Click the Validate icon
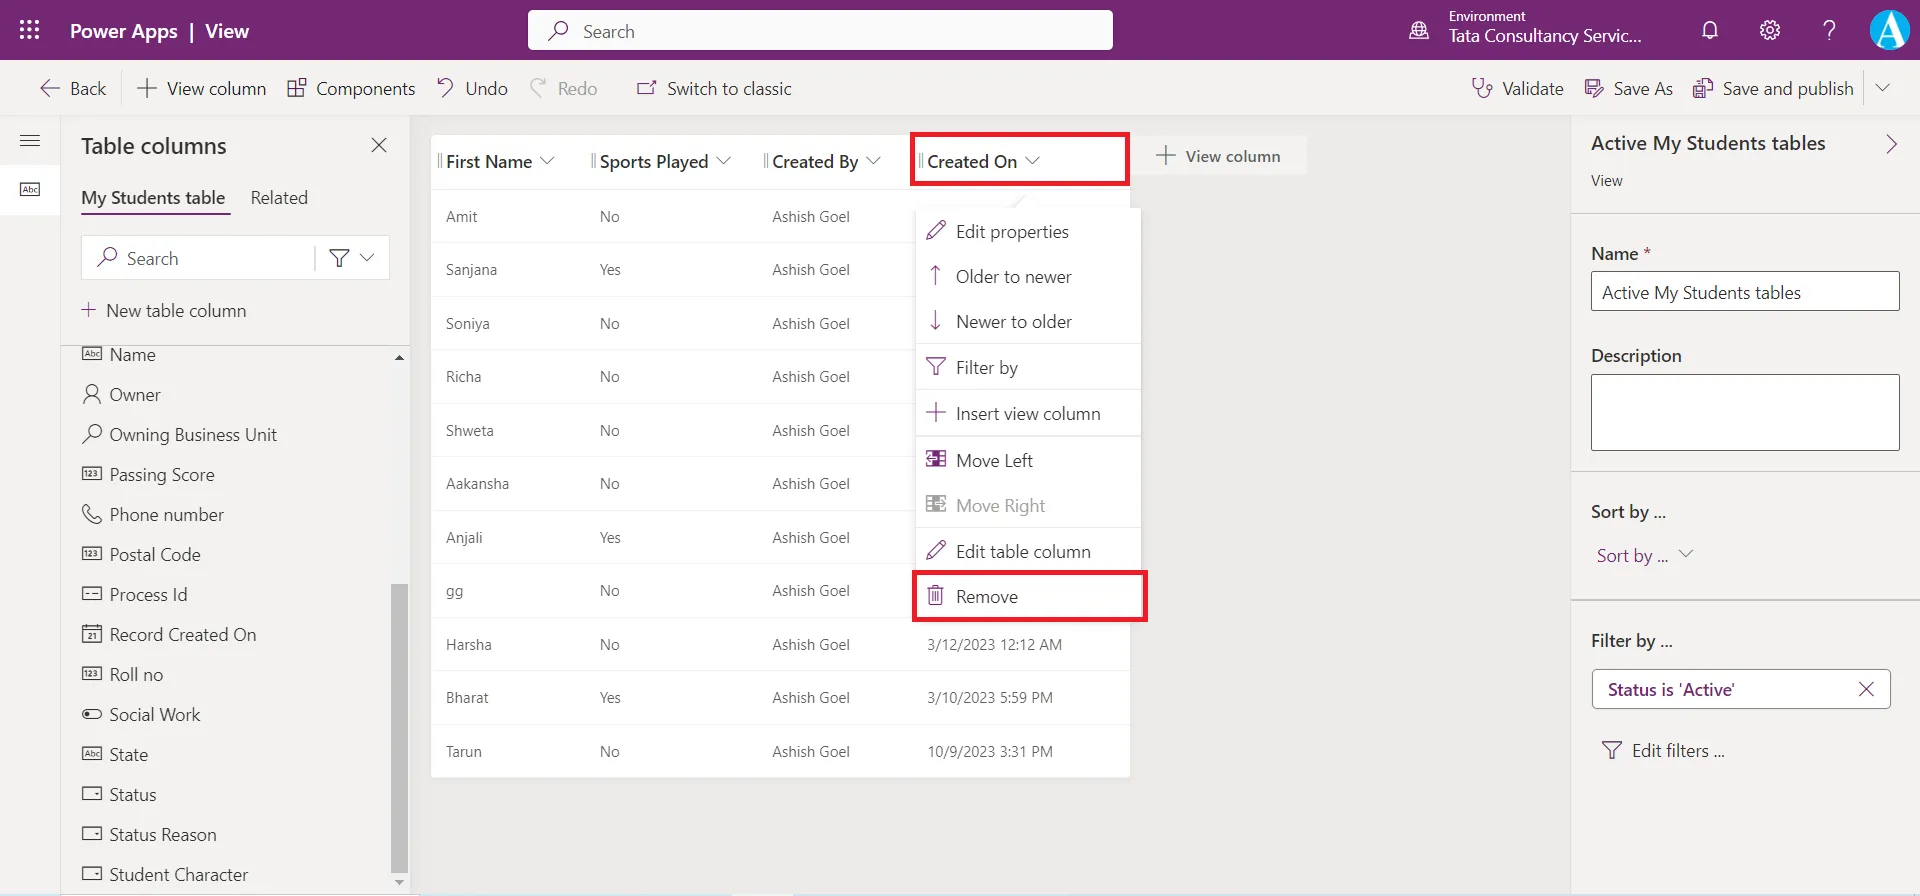 [1482, 88]
